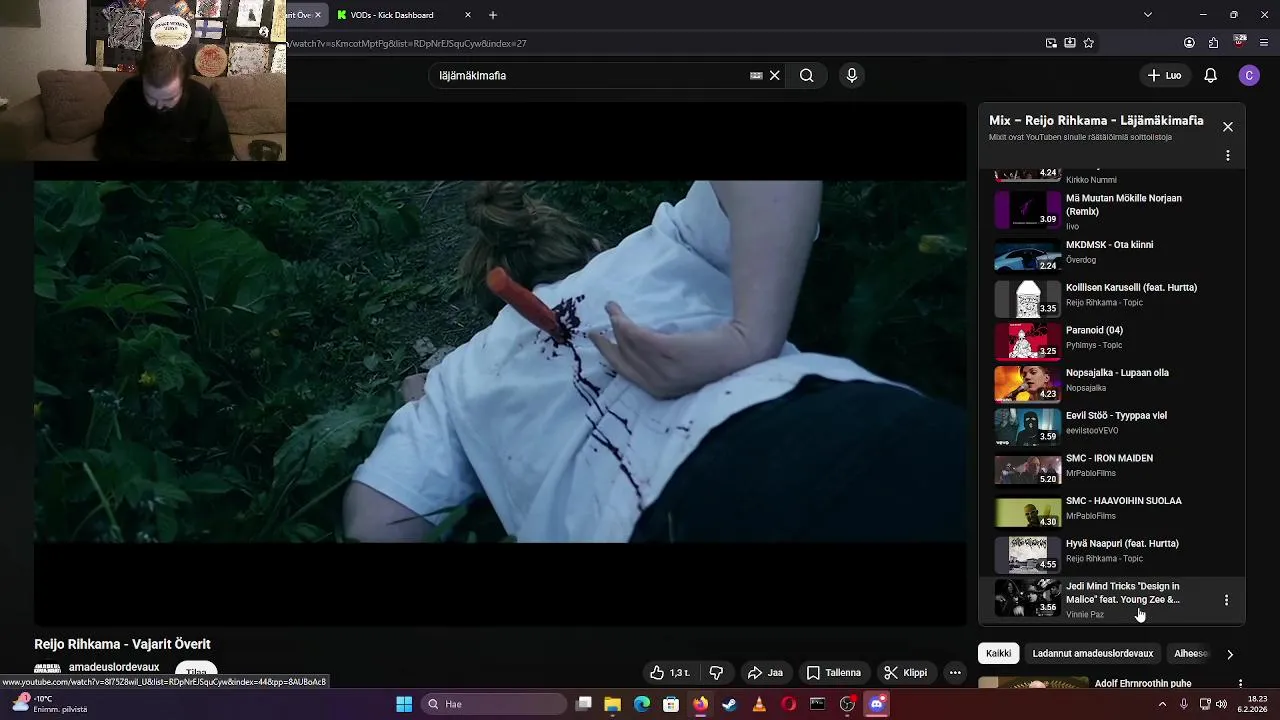Screen dimensions: 1280x720
Task: Share the video with Jaa button
Action: pos(765,673)
